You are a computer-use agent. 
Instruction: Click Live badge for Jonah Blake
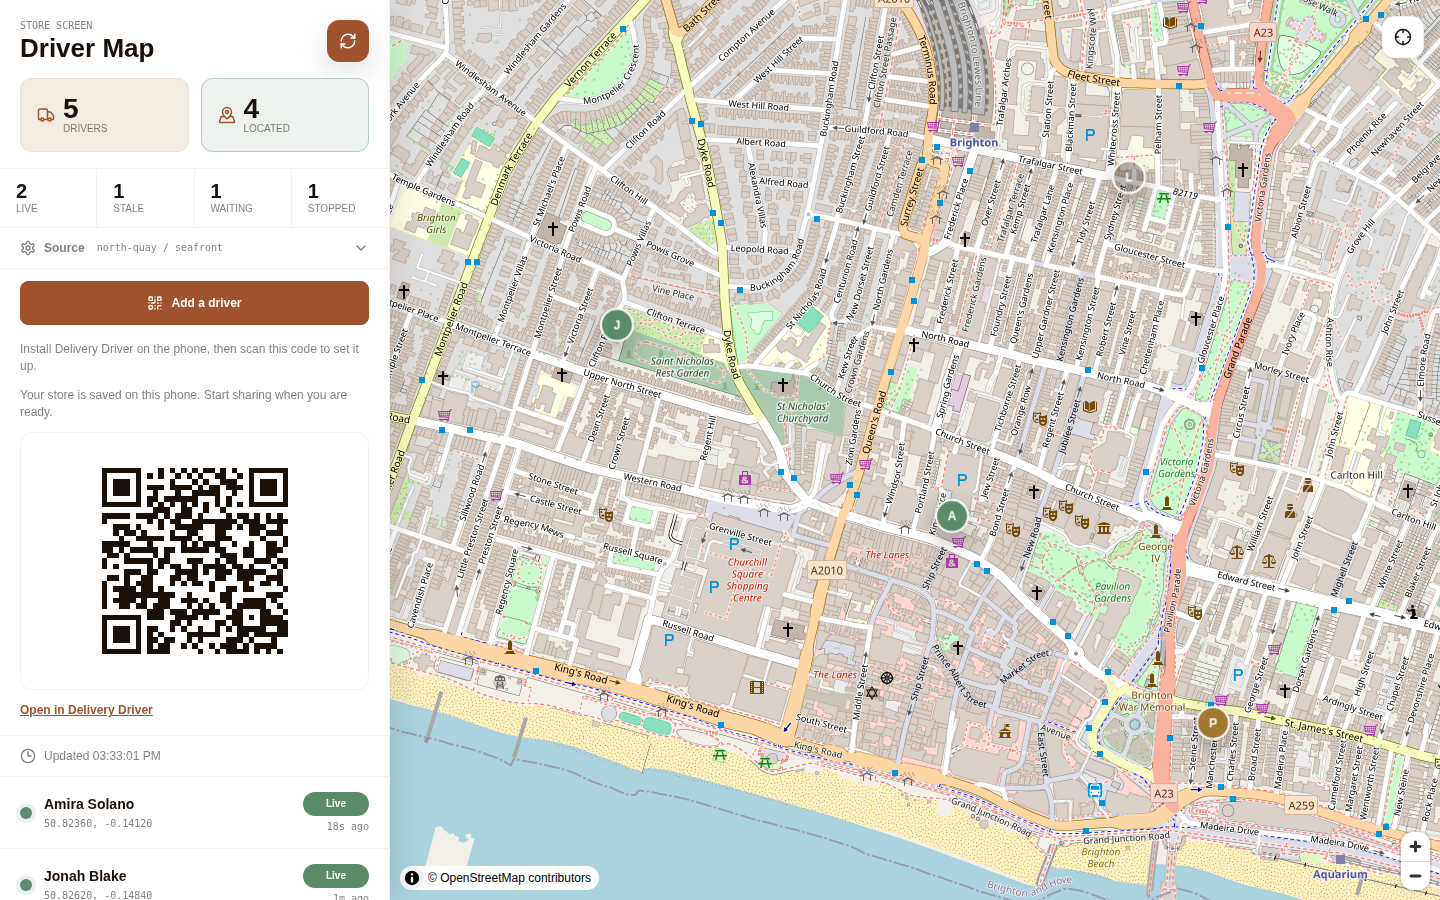point(336,876)
